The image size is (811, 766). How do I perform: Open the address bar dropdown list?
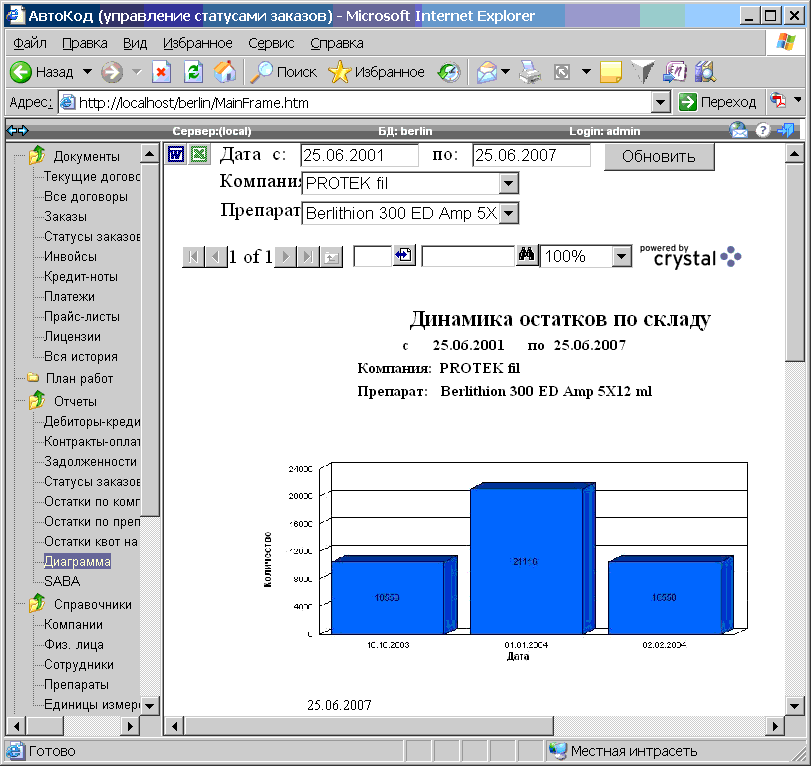click(x=660, y=102)
